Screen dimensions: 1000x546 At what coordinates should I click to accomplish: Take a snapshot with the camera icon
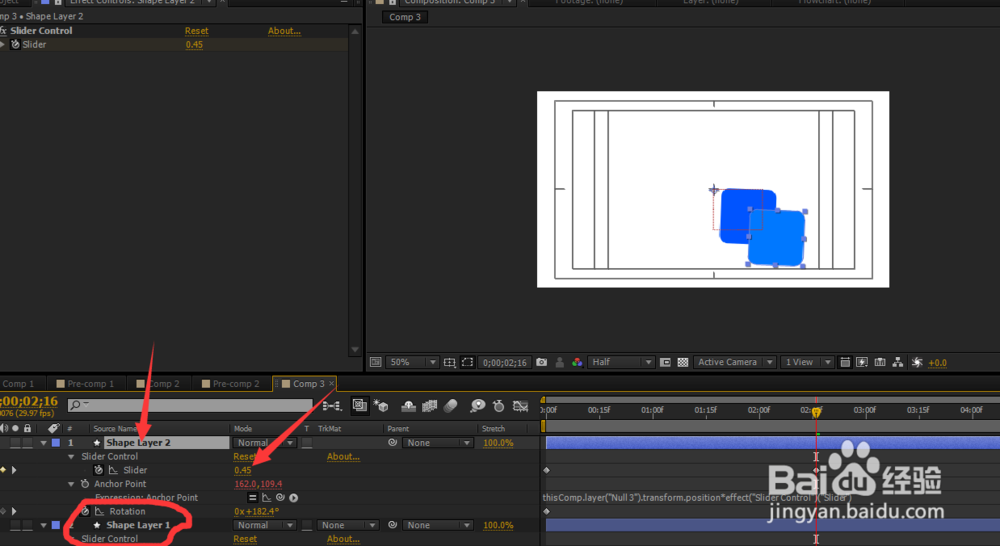tap(541, 362)
